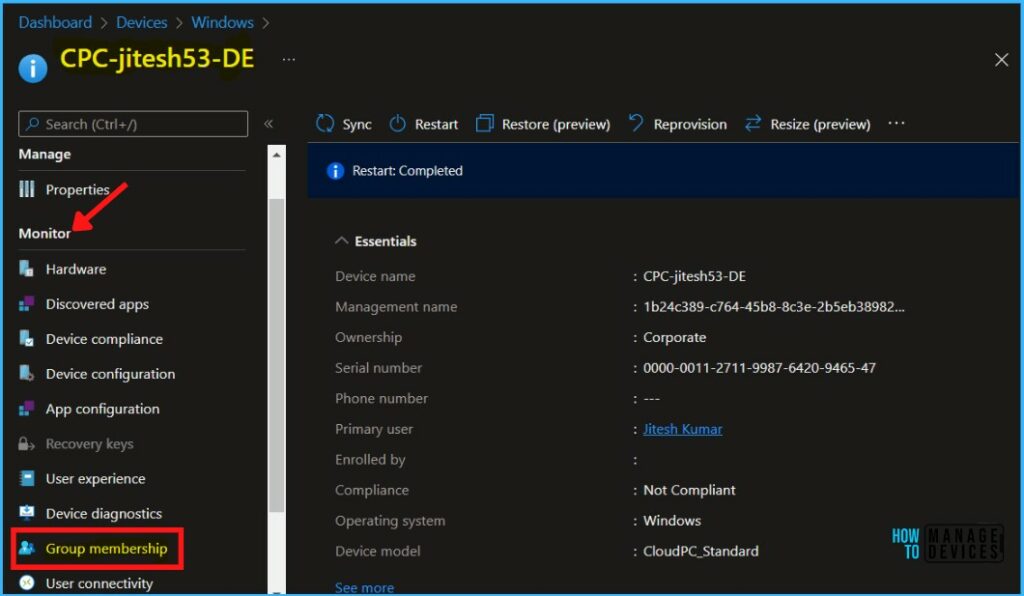The height and width of the screenshot is (596, 1024).
Task: Click the CPC-jitesh53-DE page title
Action: [157, 59]
